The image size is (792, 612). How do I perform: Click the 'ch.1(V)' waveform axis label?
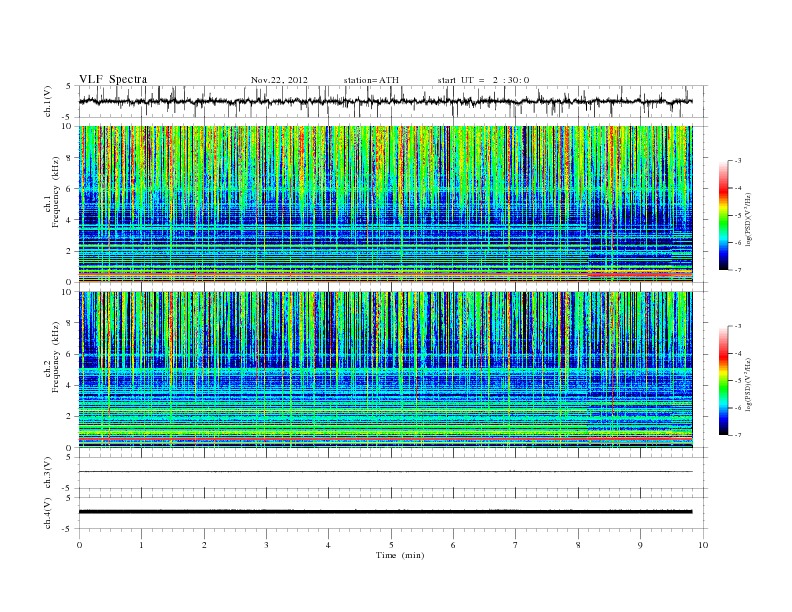(x=47, y=101)
